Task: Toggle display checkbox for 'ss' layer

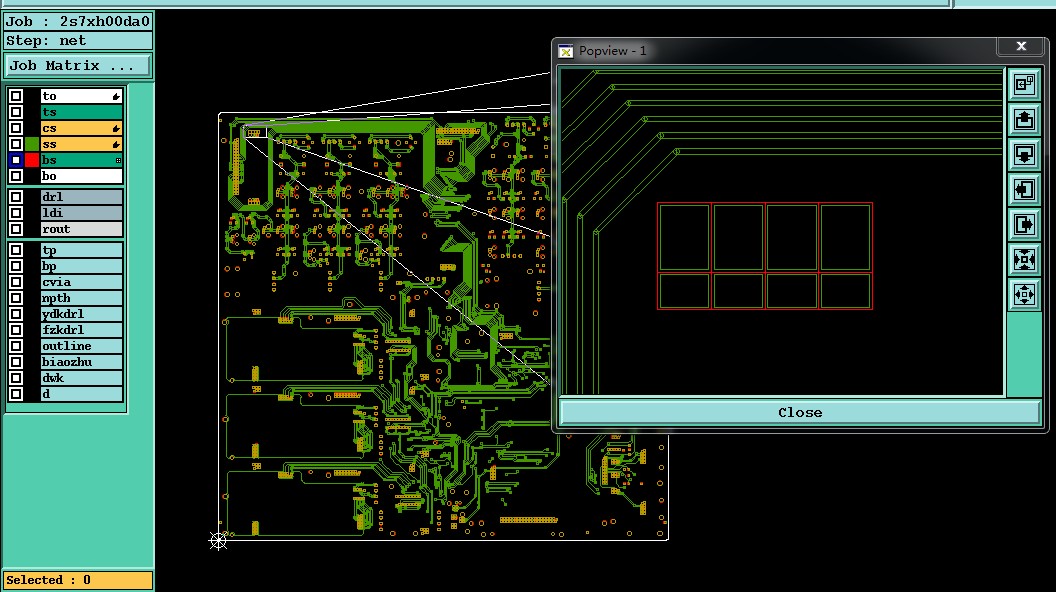Action: (x=16, y=144)
